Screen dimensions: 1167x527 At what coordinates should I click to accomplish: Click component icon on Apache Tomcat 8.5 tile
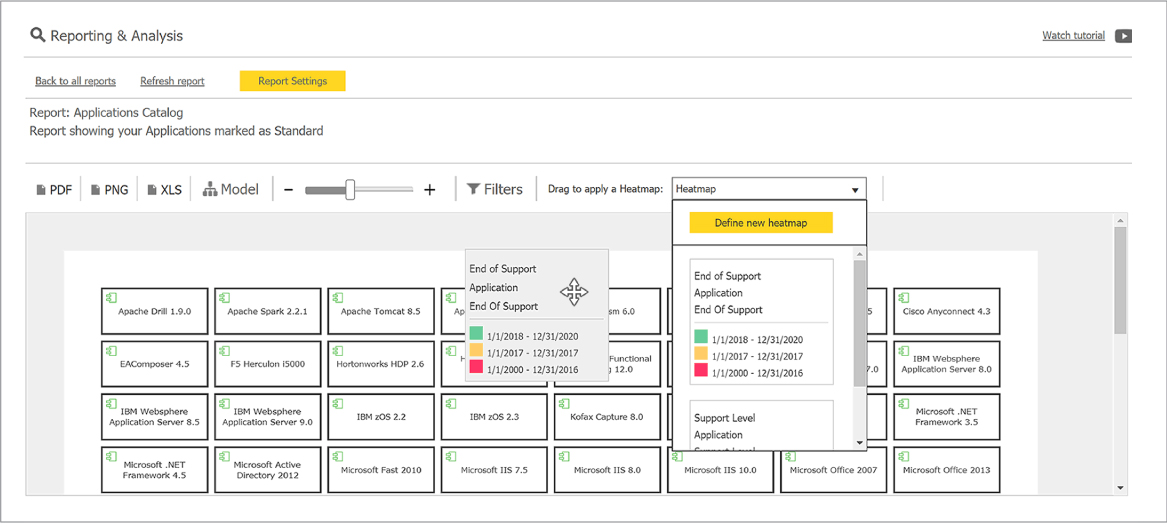(336, 297)
